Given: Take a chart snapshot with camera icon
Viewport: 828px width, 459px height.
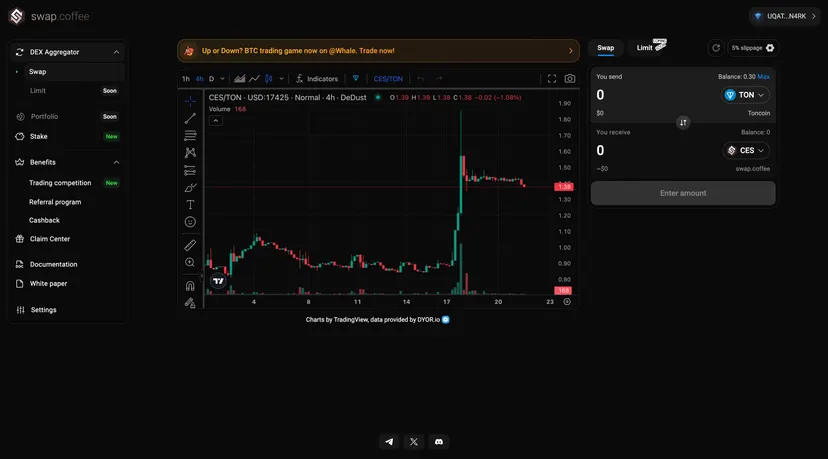Looking at the screenshot, I should click(x=570, y=79).
